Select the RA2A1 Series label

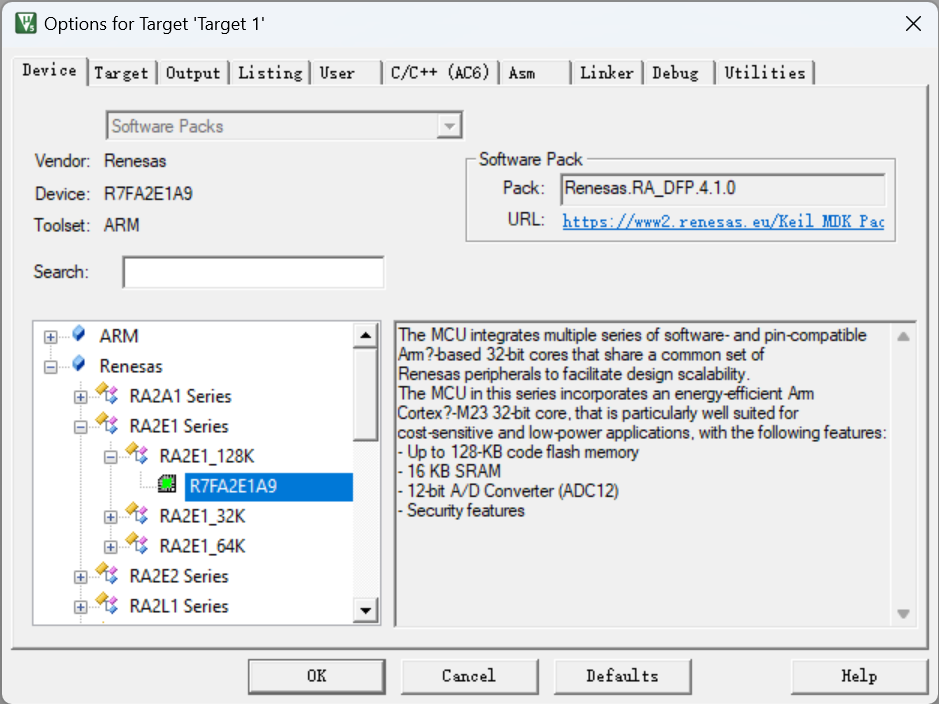coord(180,396)
